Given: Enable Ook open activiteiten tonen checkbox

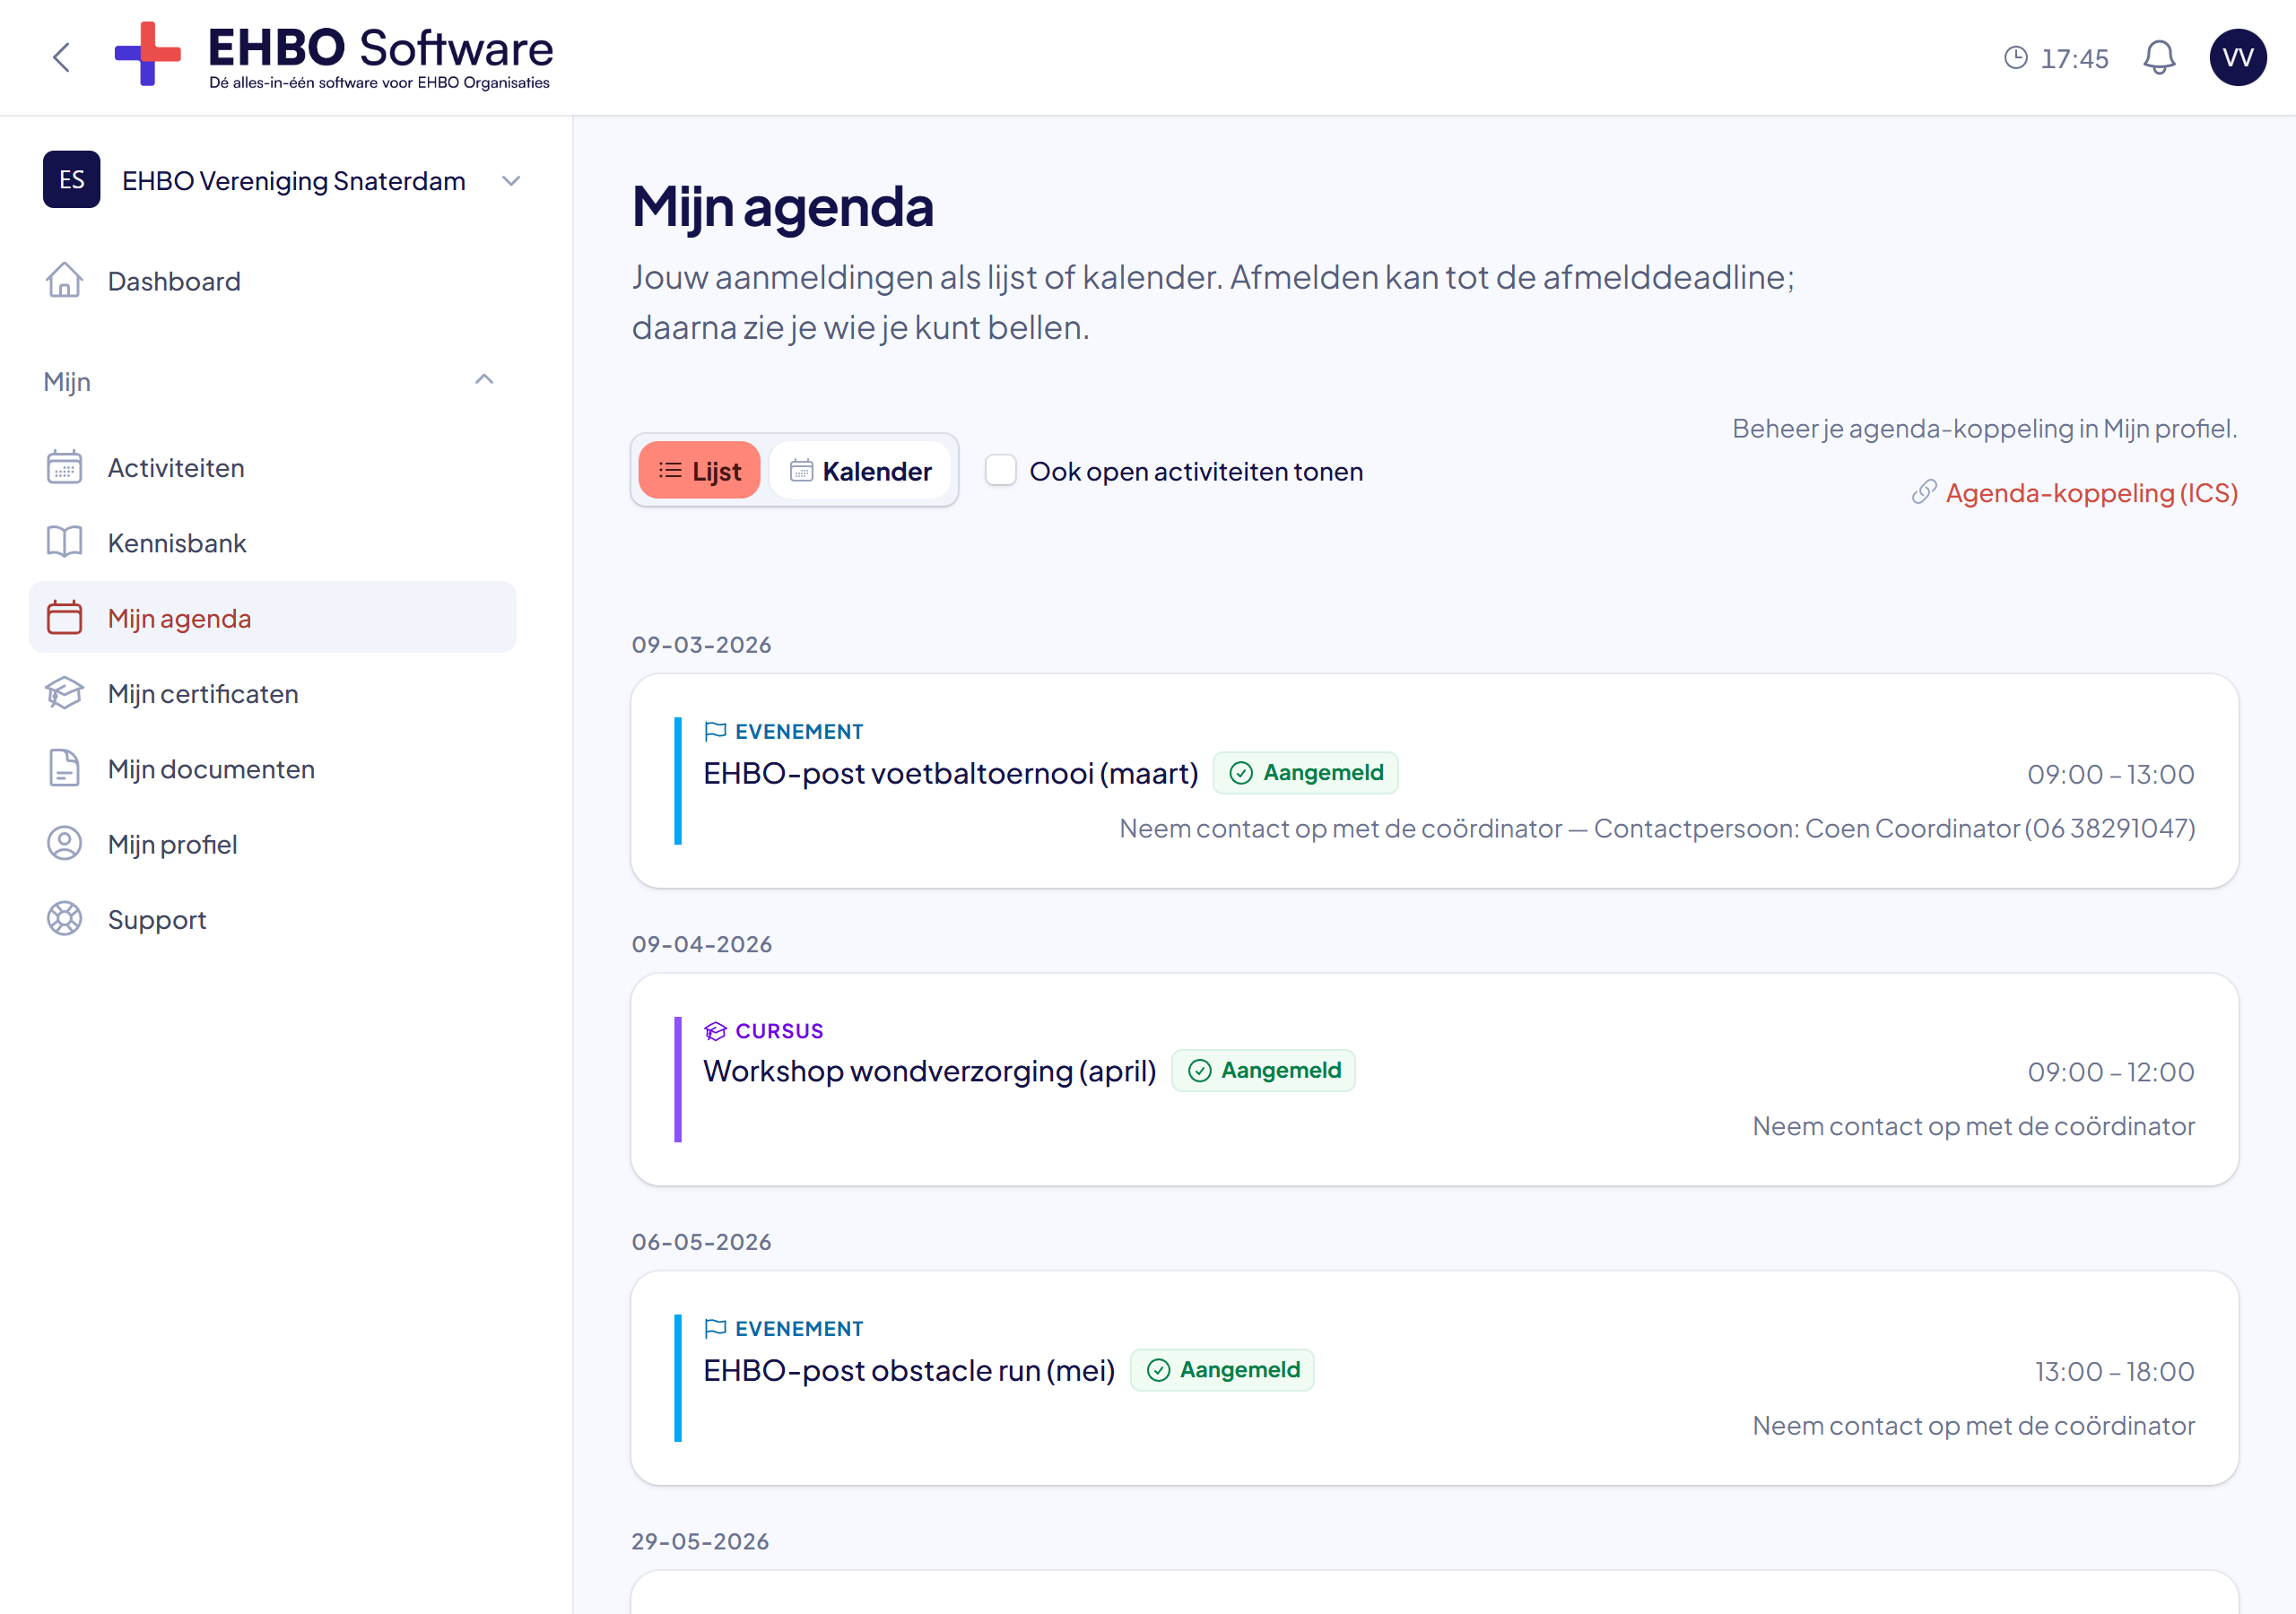Looking at the screenshot, I should tap(1000, 471).
